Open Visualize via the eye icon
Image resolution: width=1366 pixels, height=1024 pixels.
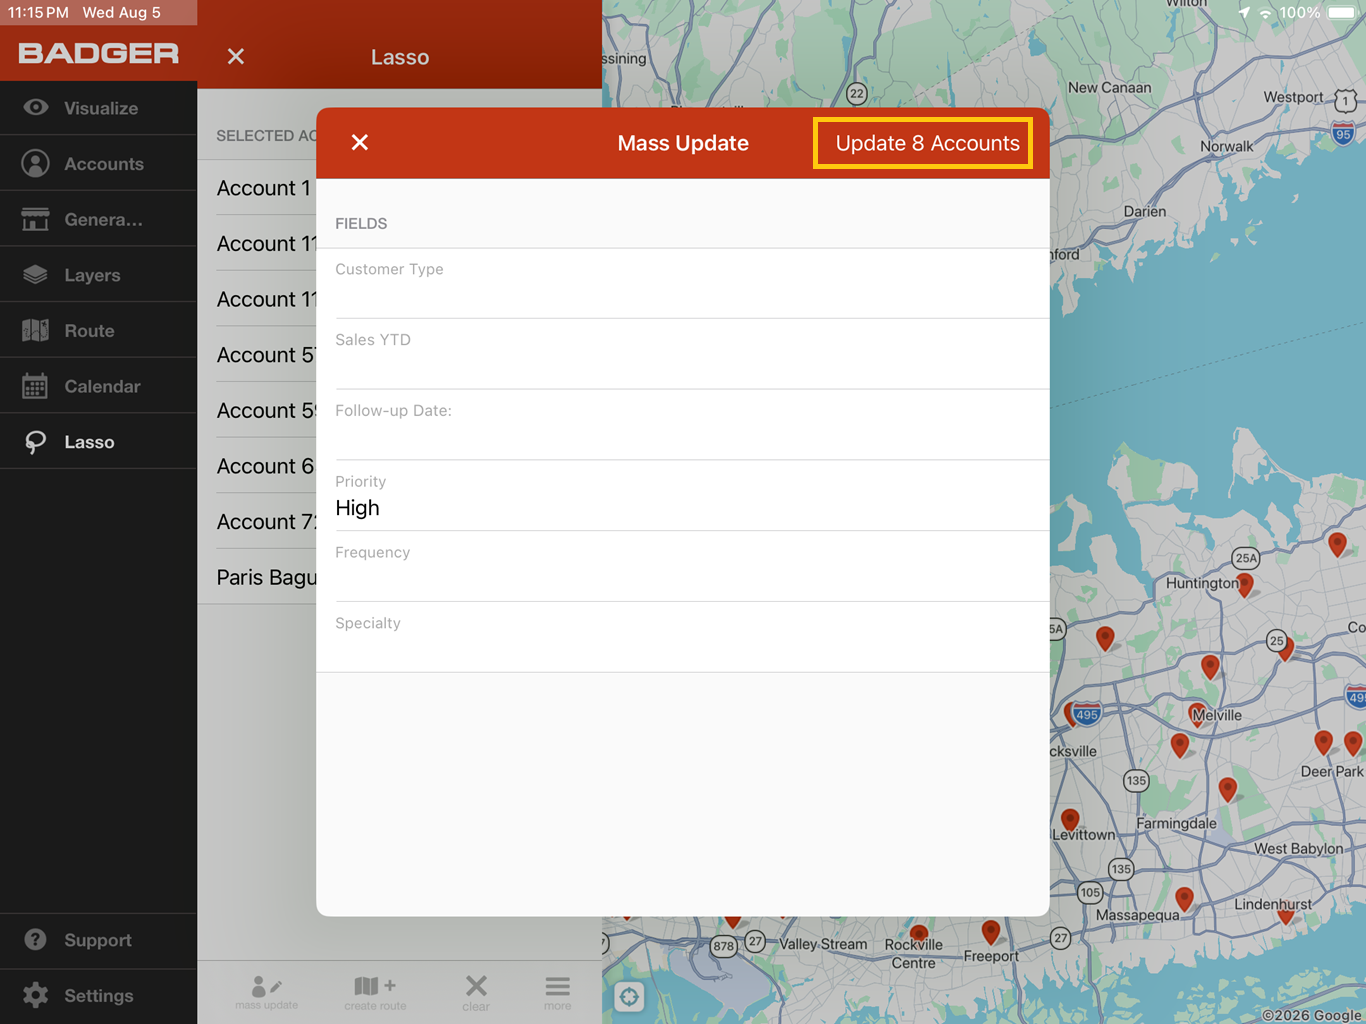click(x=36, y=107)
